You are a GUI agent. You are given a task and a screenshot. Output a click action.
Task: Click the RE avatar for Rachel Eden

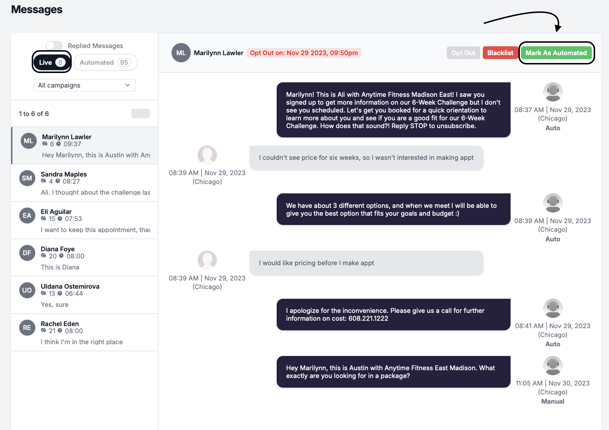pyautogui.click(x=27, y=327)
